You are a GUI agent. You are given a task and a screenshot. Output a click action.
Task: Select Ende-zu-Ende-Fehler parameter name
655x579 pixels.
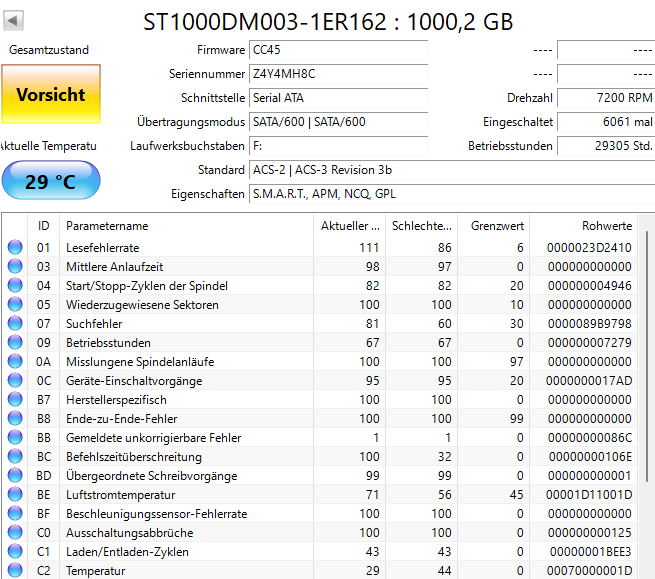(122, 419)
